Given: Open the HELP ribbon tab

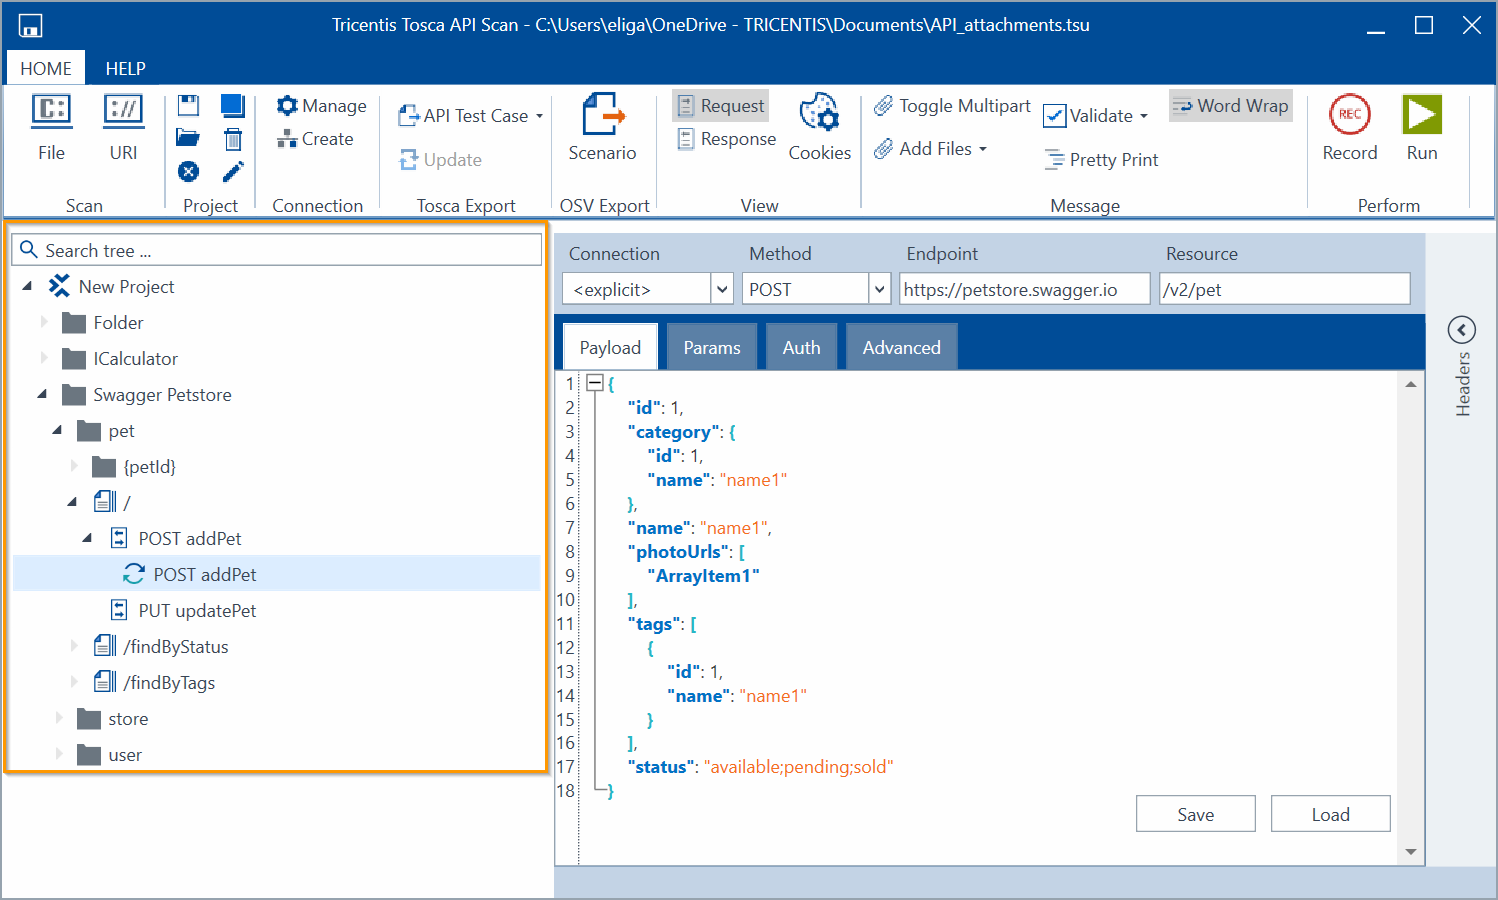Looking at the screenshot, I should [x=125, y=69].
